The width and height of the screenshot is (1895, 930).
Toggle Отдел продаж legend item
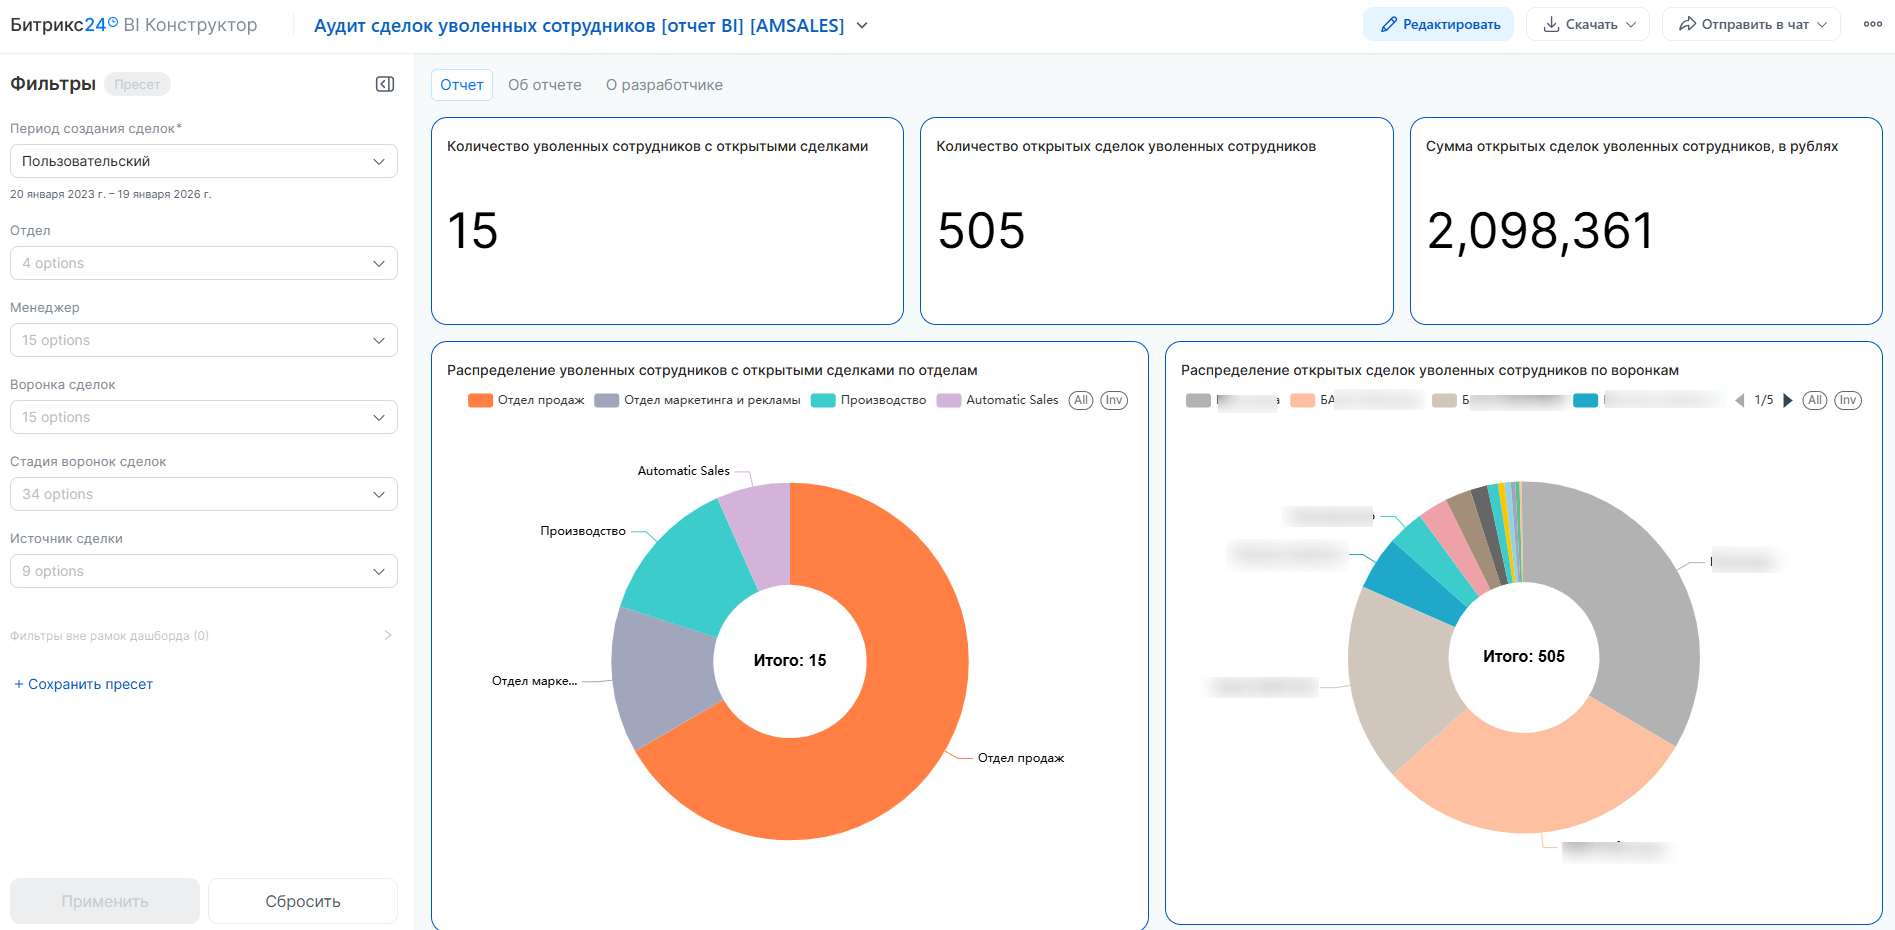coord(527,400)
